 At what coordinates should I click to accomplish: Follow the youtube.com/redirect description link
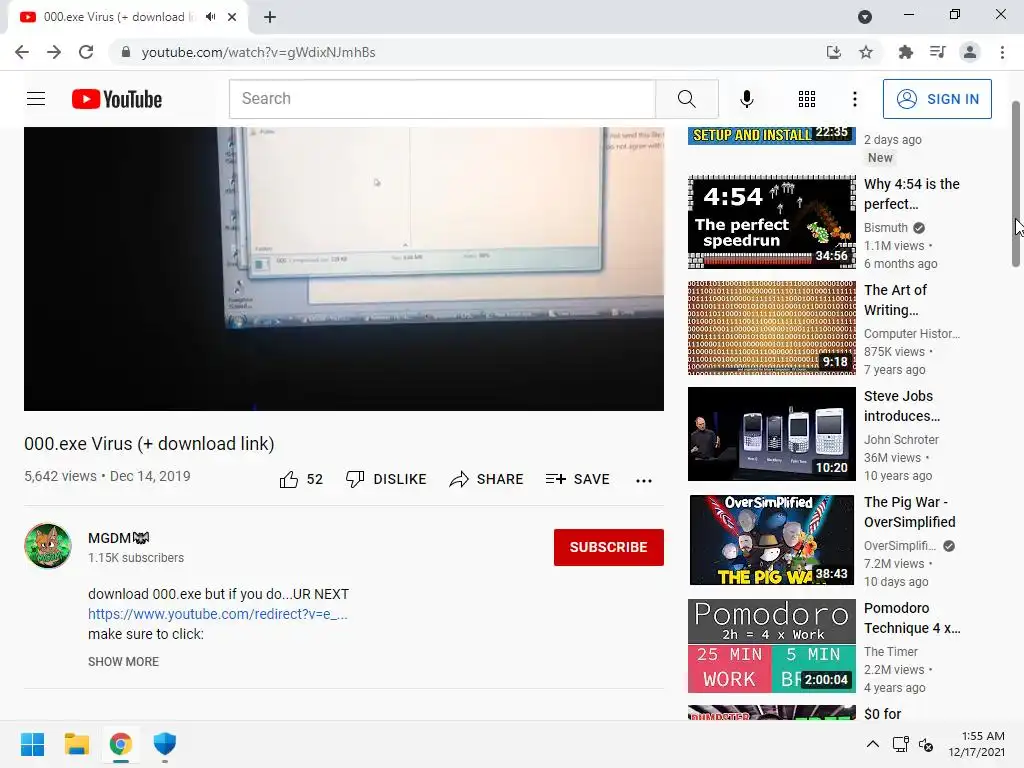(217, 614)
